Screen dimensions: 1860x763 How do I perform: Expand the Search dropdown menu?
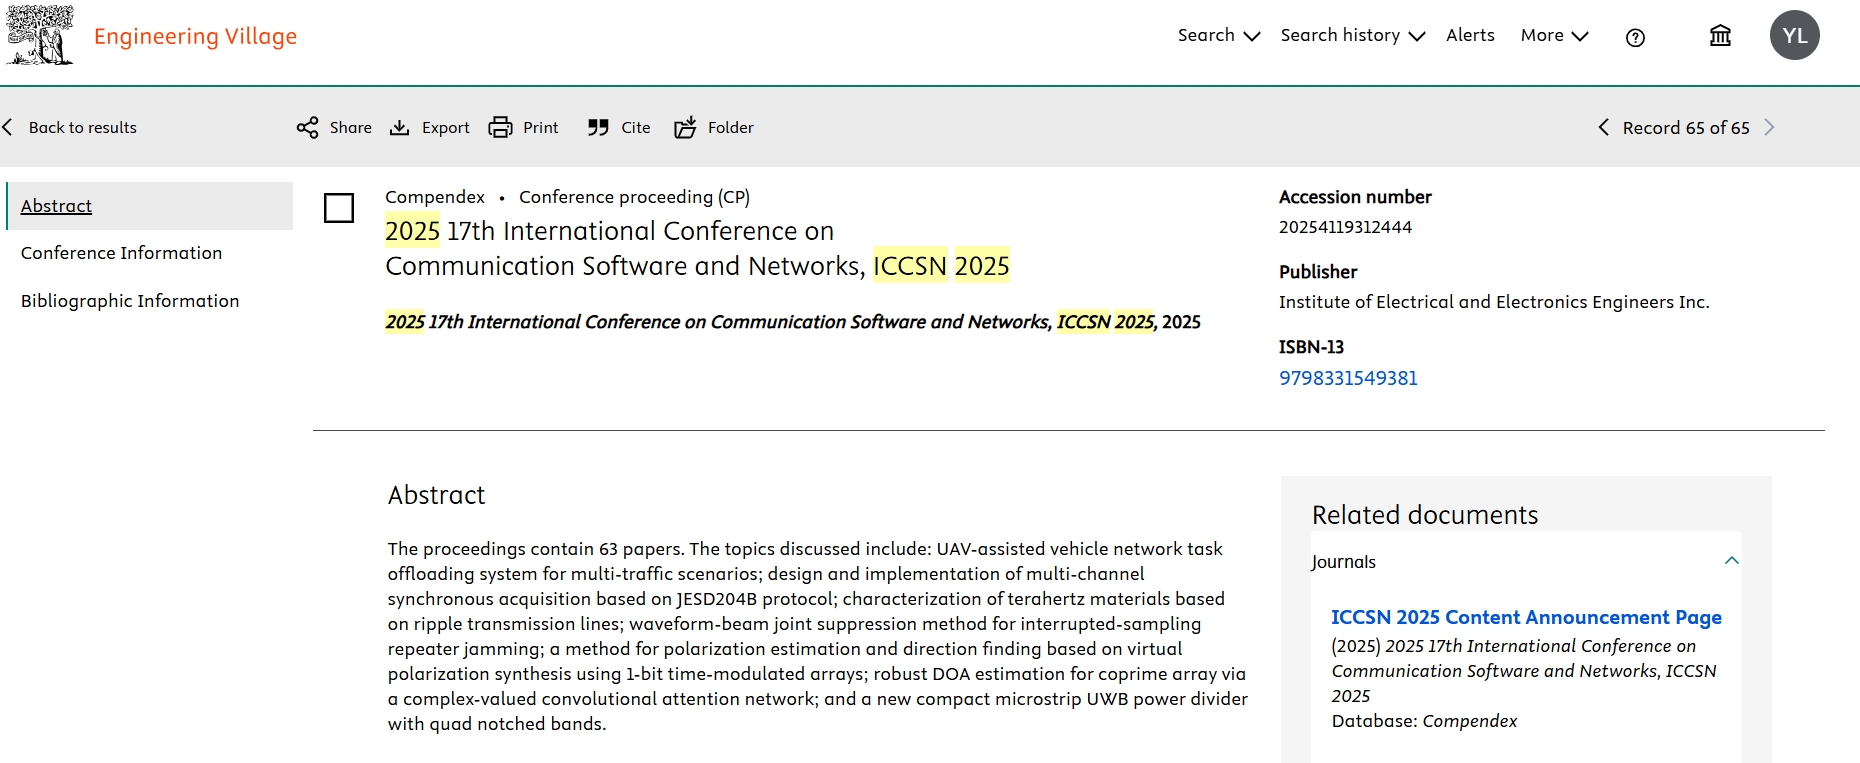1218,36
